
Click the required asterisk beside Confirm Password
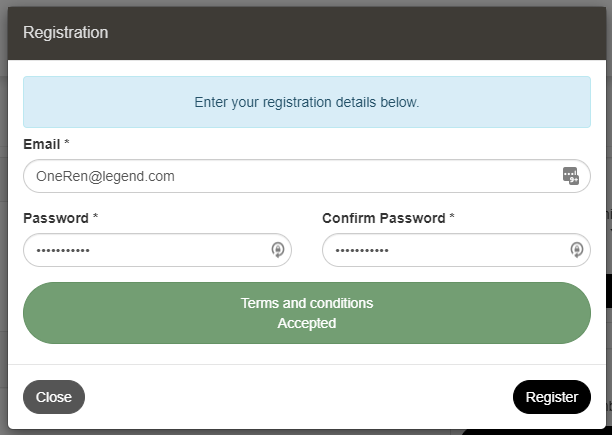coord(452,217)
